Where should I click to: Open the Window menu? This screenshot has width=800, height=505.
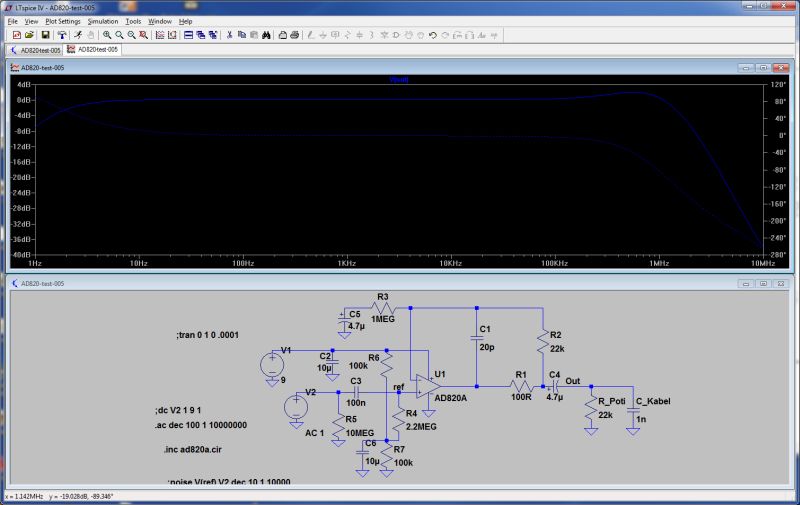[x=160, y=21]
